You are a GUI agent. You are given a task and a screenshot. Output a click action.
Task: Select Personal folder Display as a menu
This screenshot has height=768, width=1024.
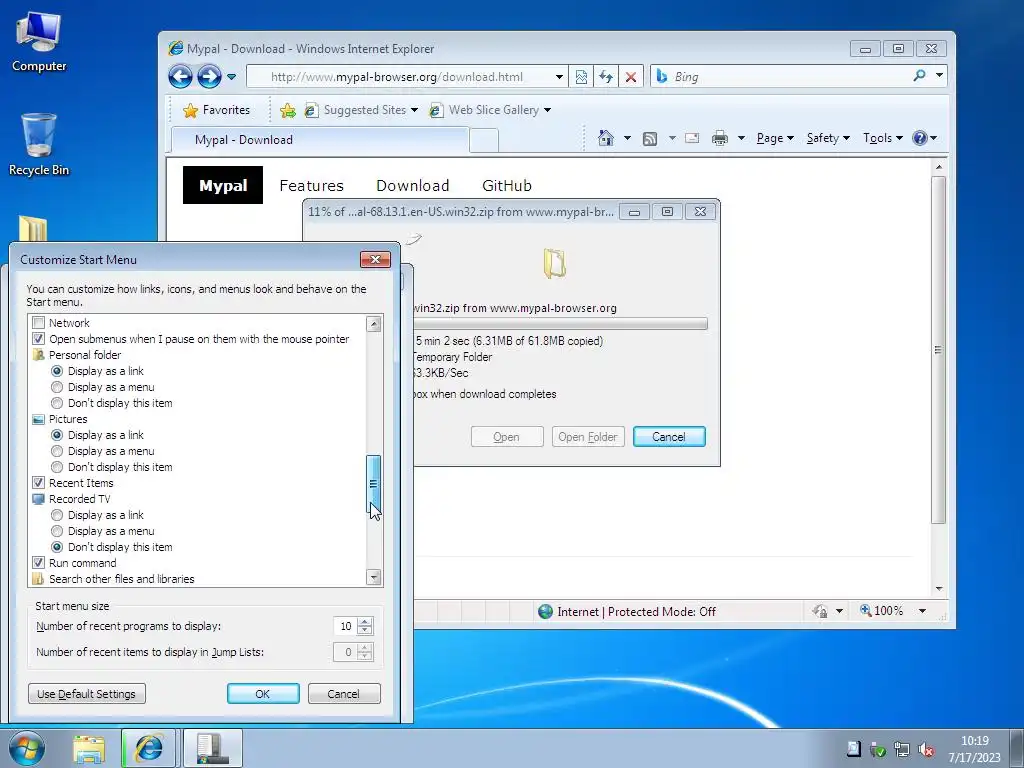click(57, 387)
